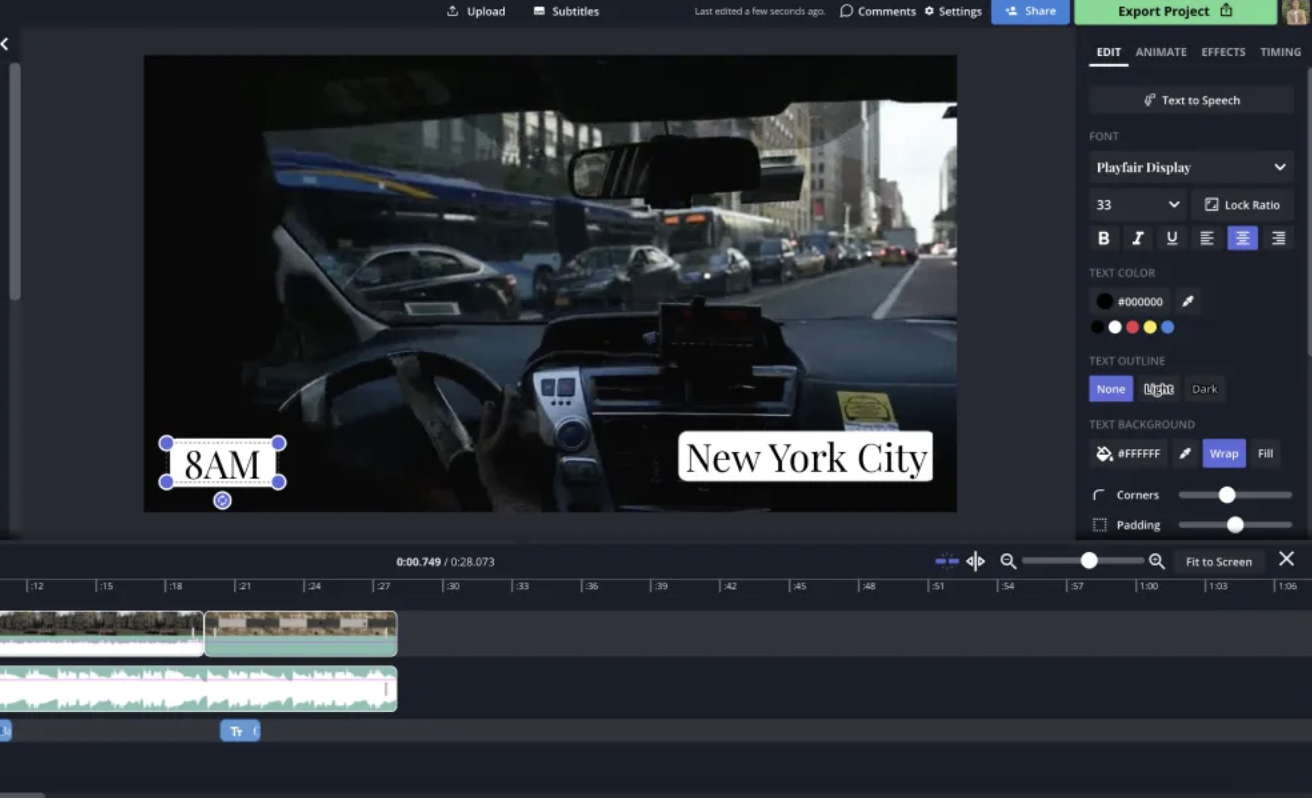Split the clip at the playhead
The height and width of the screenshot is (798, 1312).
tap(975, 561)
